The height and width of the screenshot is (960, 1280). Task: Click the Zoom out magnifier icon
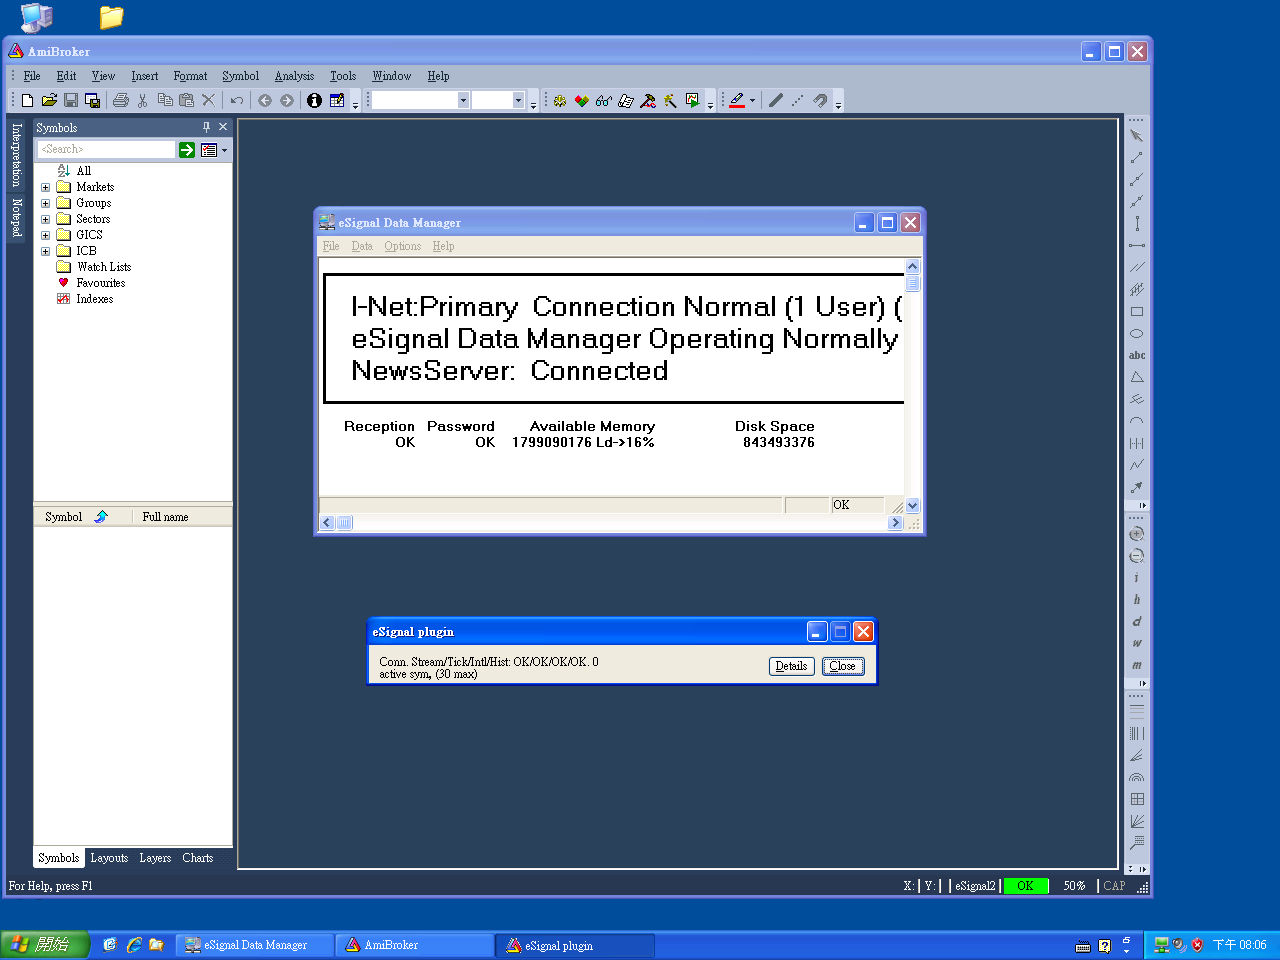(x=1137, y=556)
